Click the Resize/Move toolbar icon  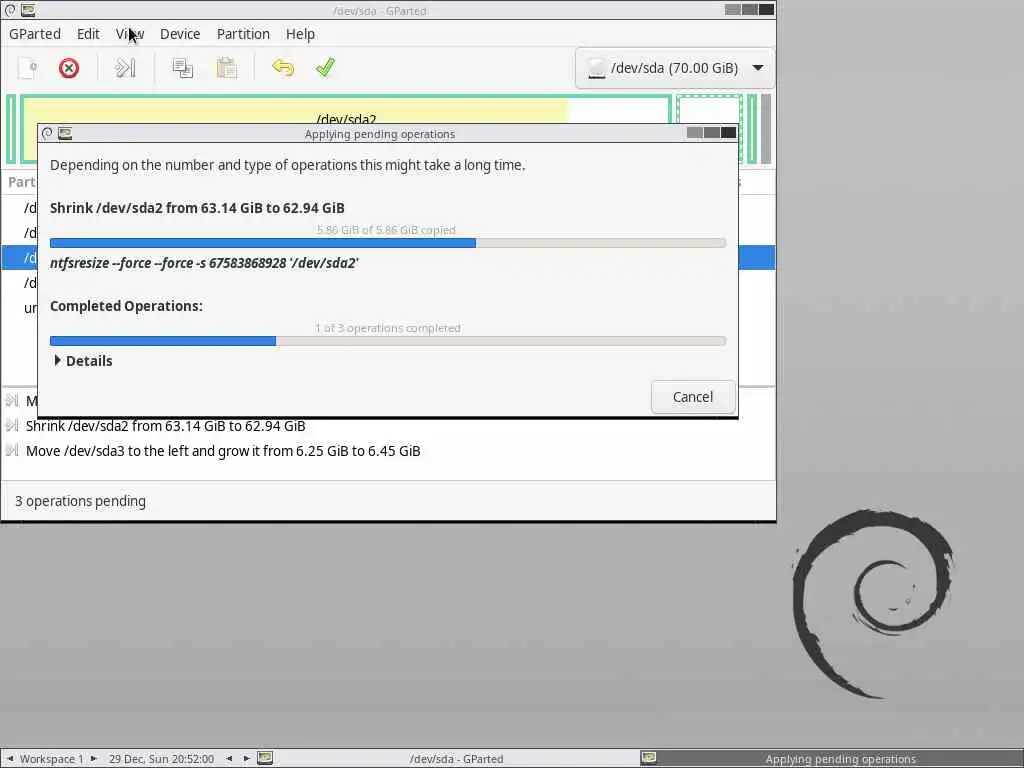tap(125, 68)
